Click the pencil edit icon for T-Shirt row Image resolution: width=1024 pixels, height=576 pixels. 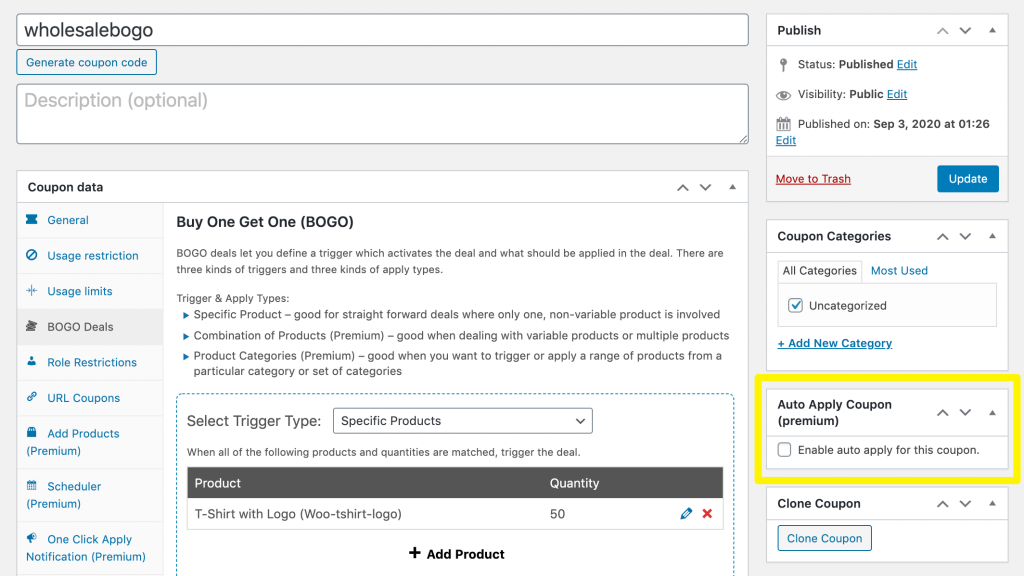coord(686,514)
